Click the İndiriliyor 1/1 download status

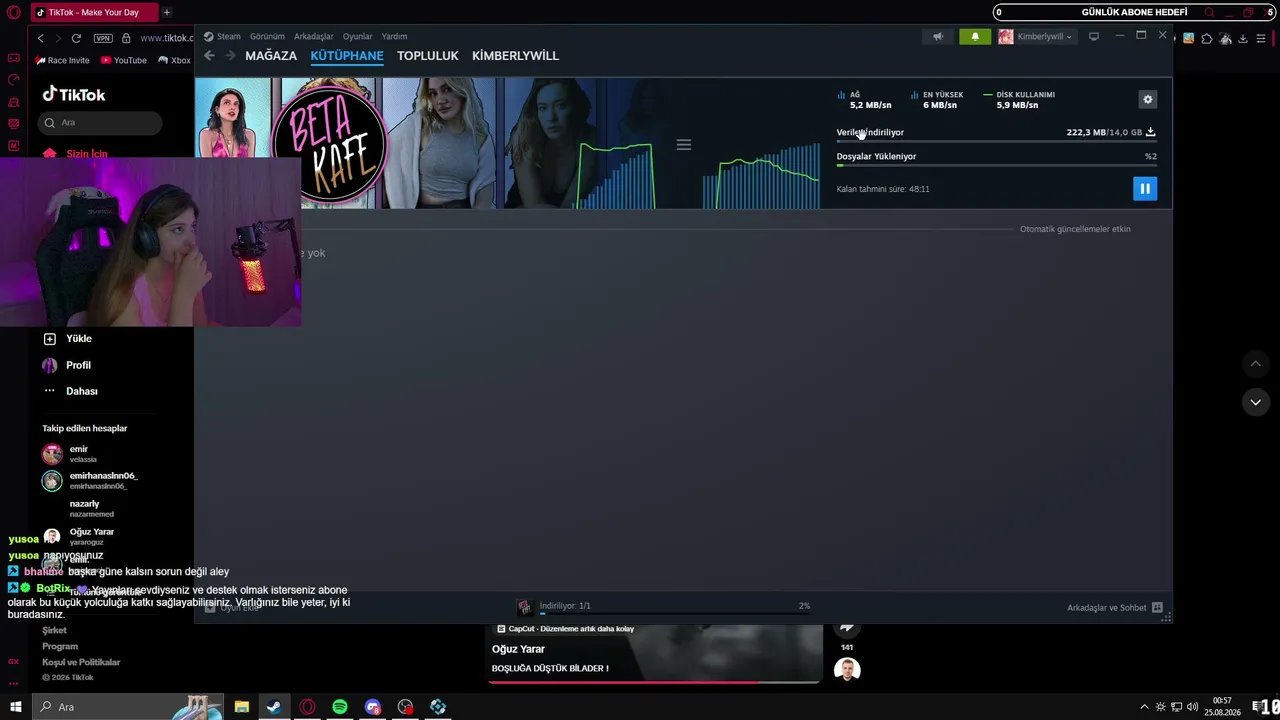point(565,606)
